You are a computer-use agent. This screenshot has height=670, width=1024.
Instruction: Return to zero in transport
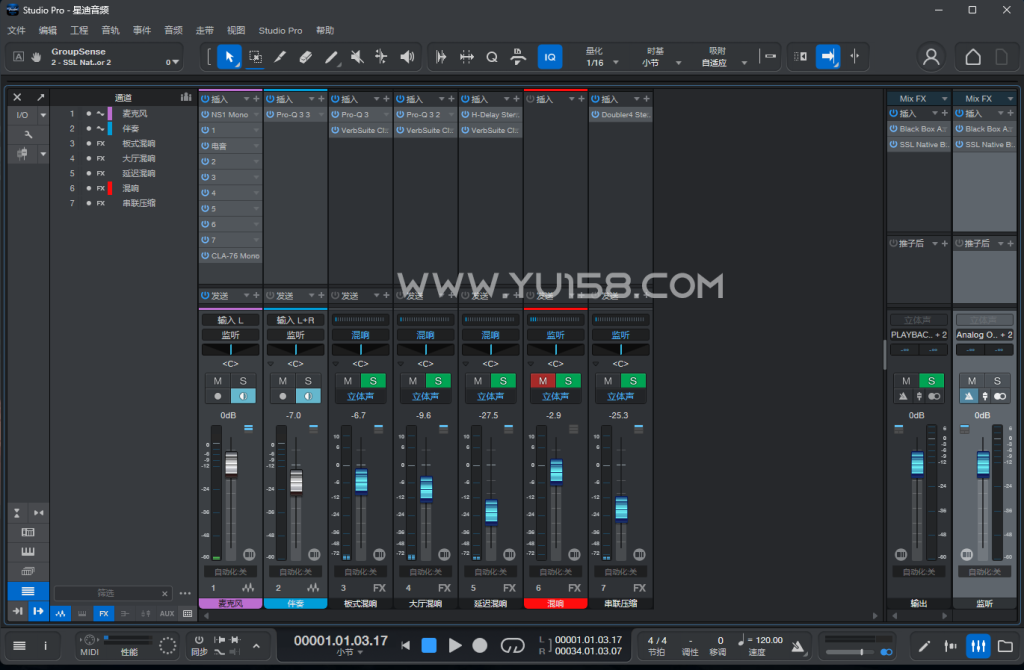coord(406,645)
